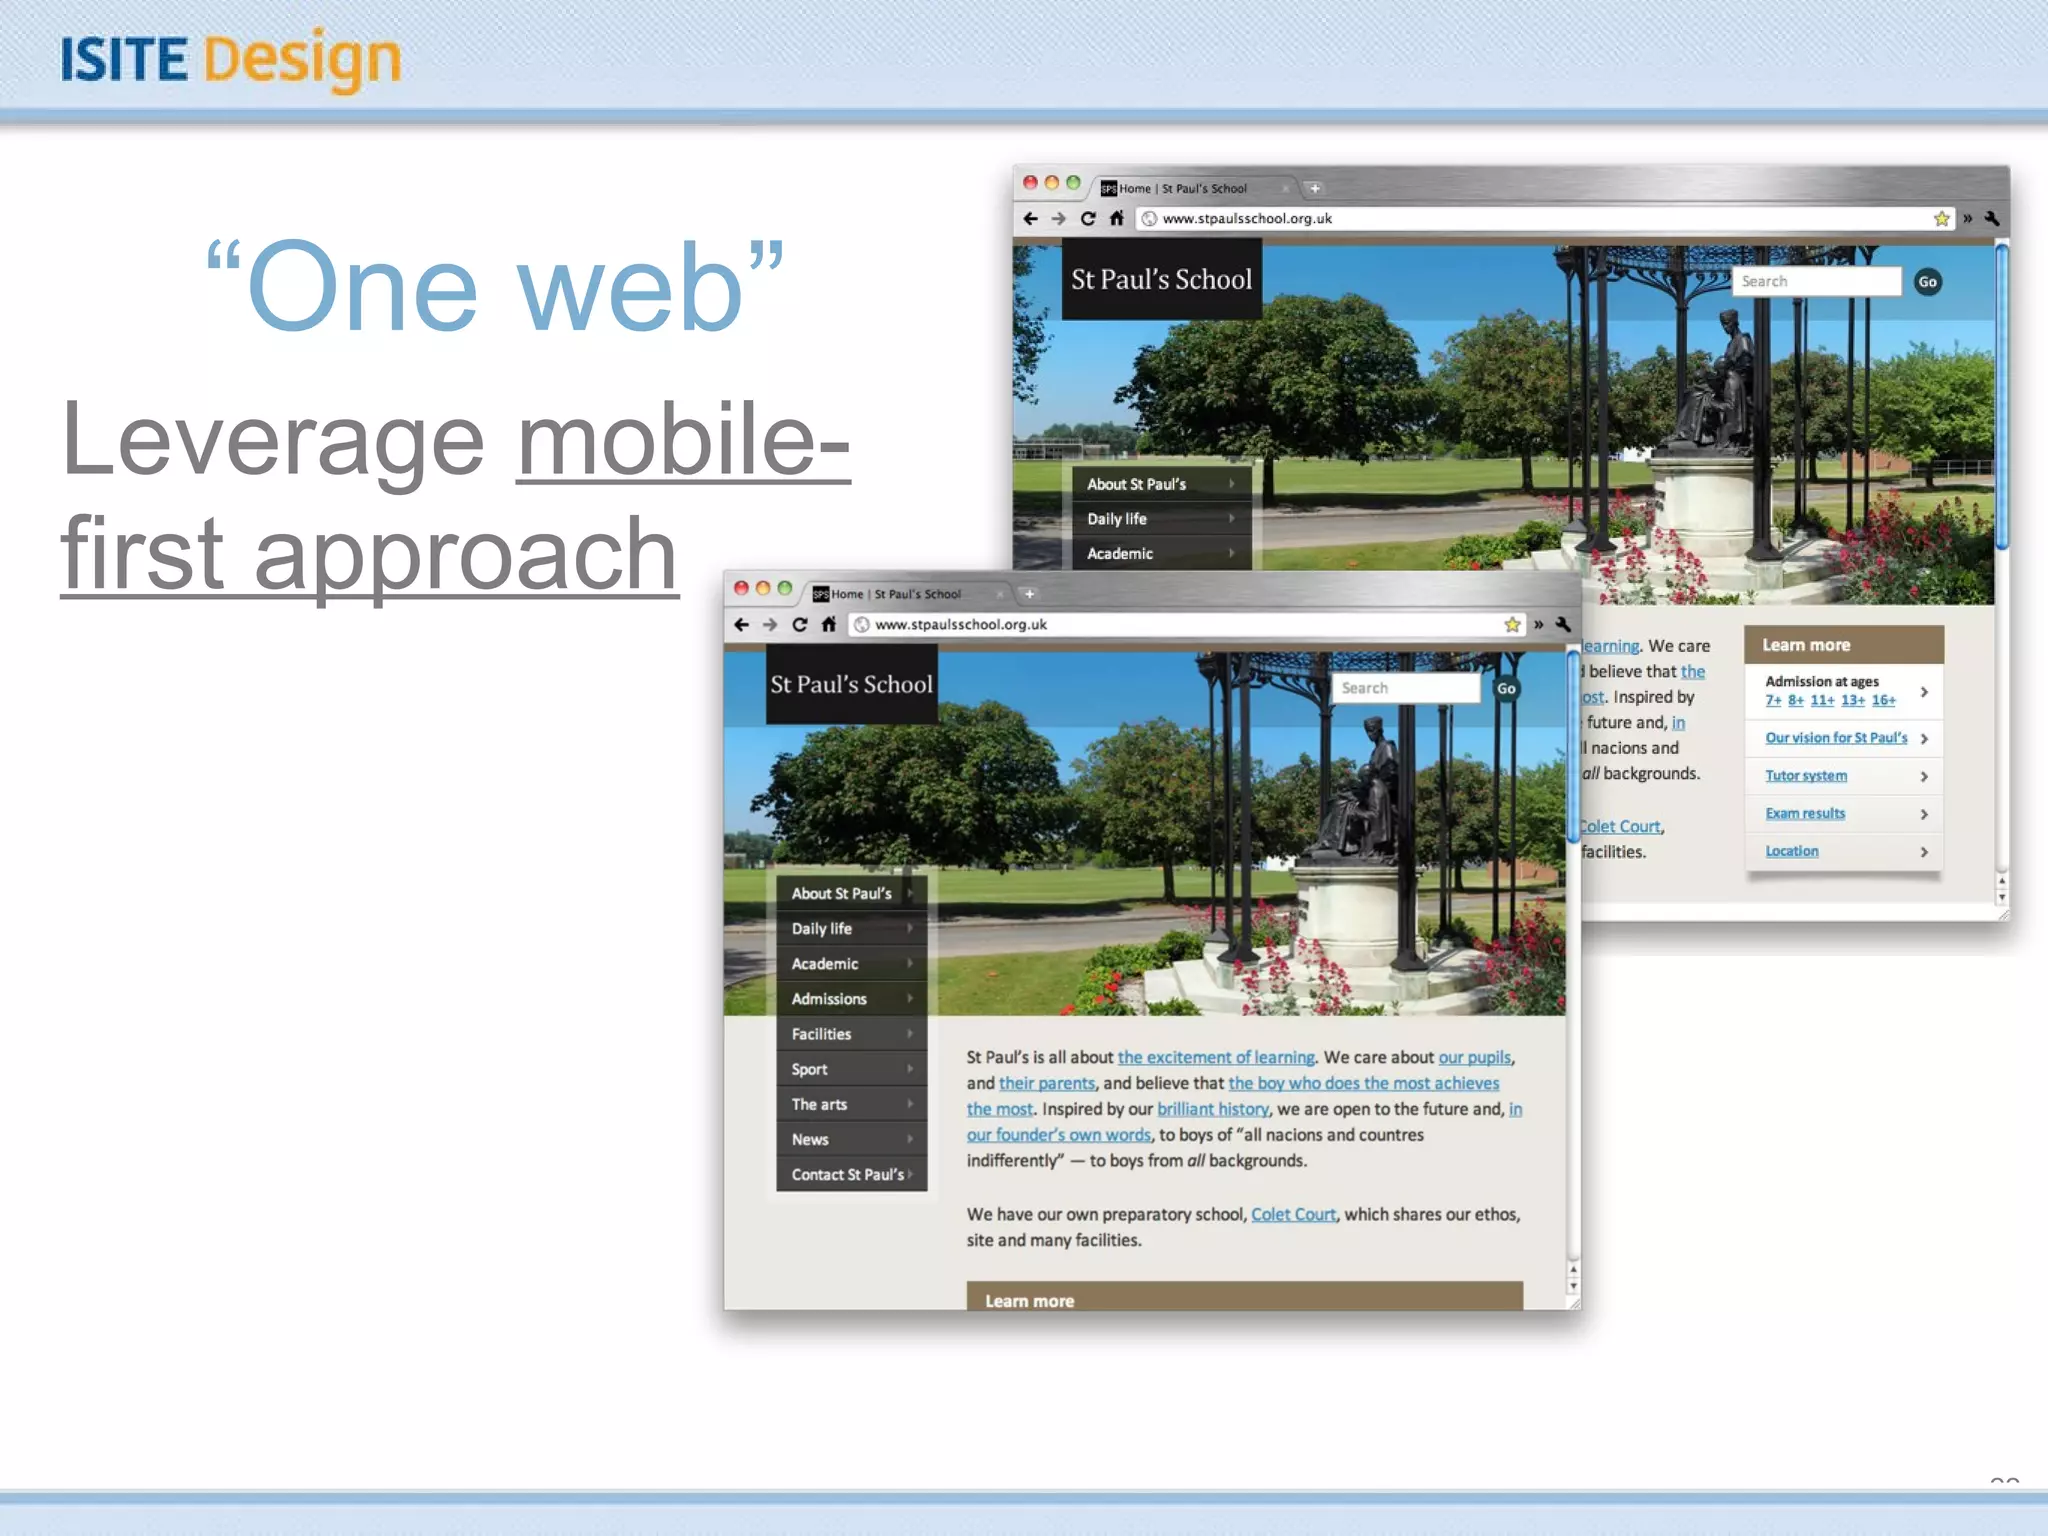The image size is (2048, 1536).
Task: Bookmark star in the rear browser window
Action: pos(1942,218)
